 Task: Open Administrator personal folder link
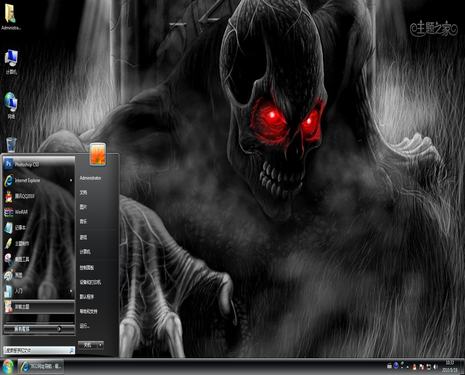[x=90, y=178]
